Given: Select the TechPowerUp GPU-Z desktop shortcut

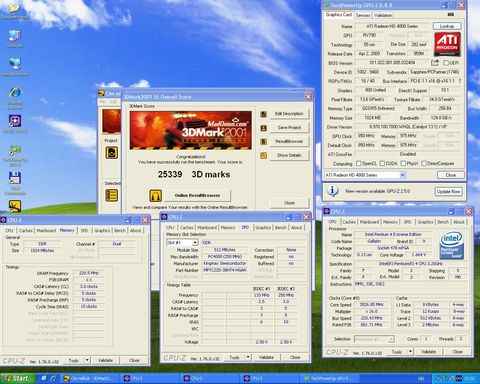Looking at the screenshot, I should click(x=15, y=151).
